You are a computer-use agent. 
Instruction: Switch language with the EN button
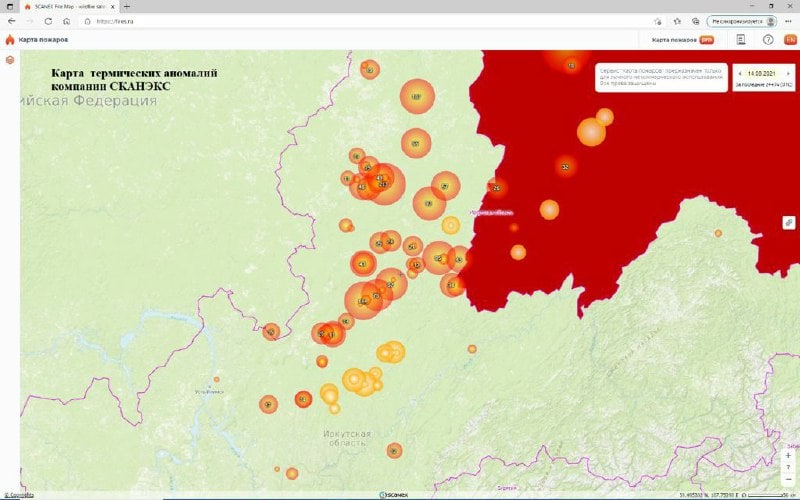[x=790, y=40]
